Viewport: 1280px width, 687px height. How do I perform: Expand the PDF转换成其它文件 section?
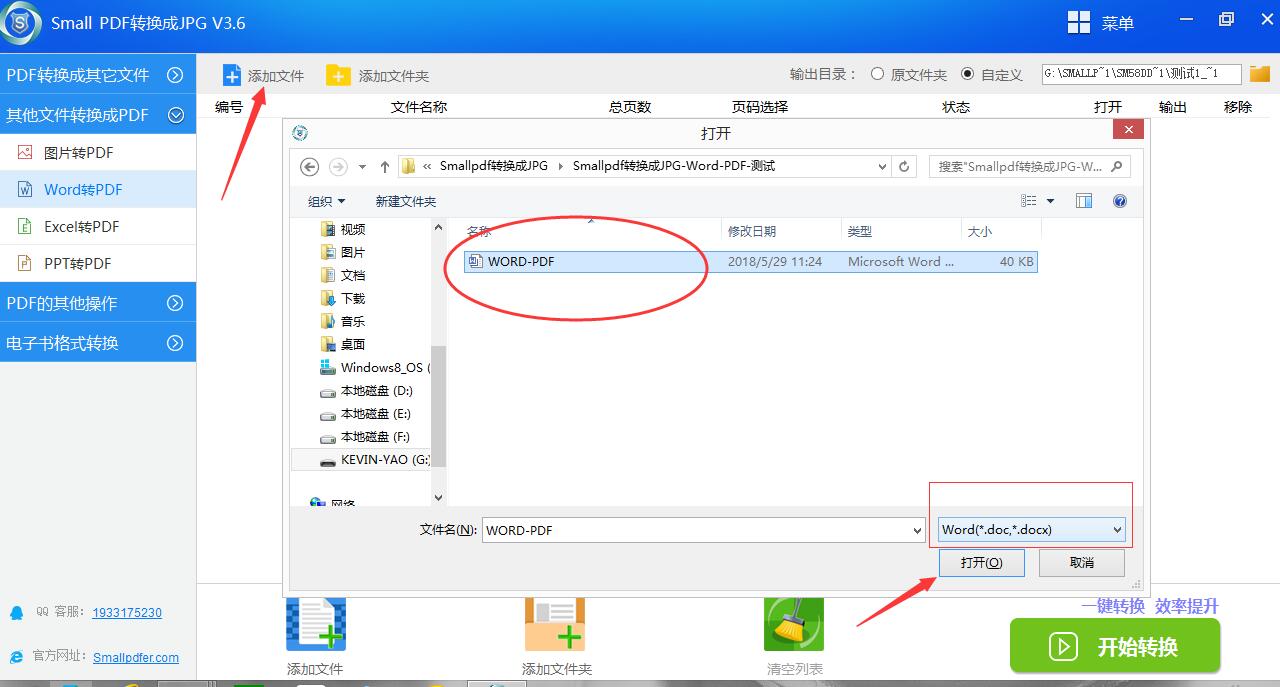pyautogui.click(x=98, y=75)
